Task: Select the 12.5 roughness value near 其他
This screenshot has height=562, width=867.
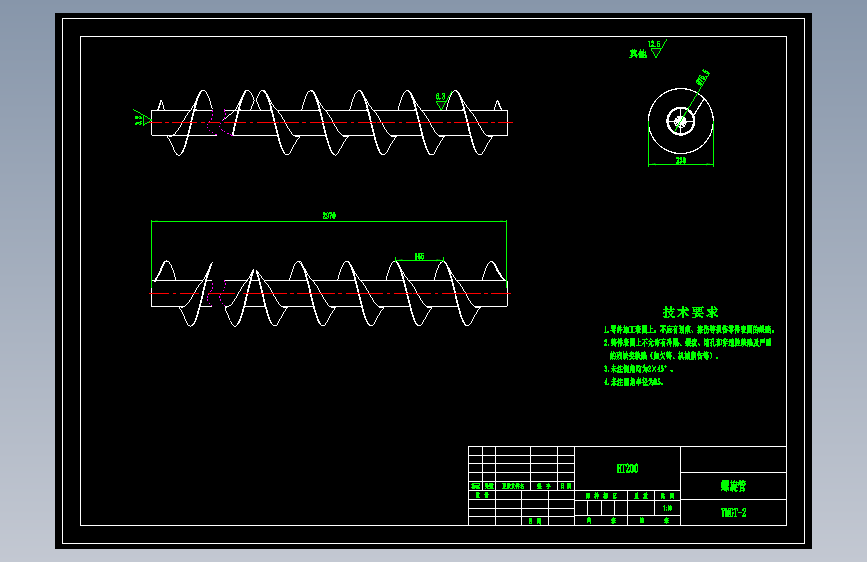Action: point(654,44)
